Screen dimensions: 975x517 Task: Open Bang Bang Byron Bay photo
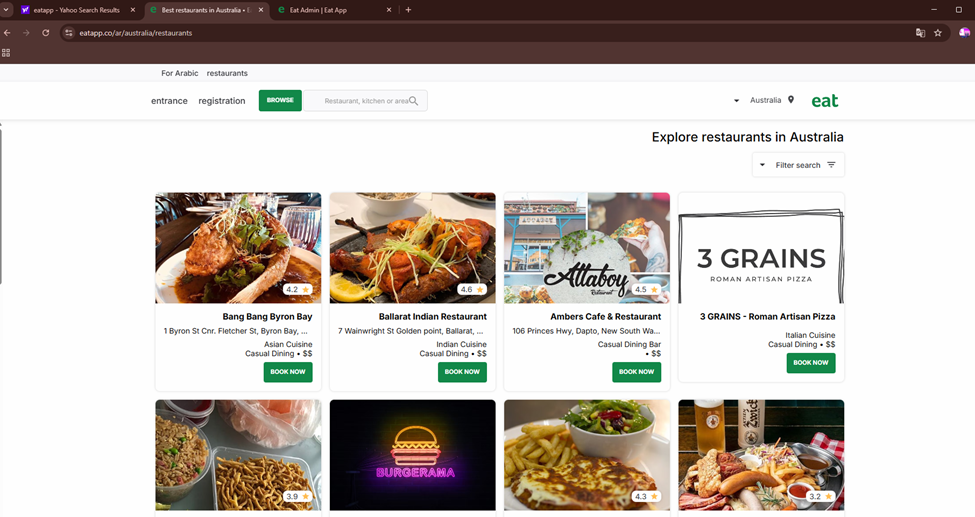238,248
